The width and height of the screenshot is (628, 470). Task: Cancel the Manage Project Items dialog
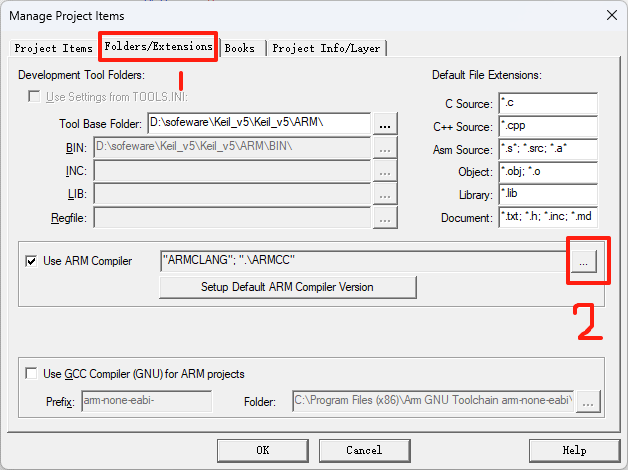pyautogui.click(x=364, y=450)
